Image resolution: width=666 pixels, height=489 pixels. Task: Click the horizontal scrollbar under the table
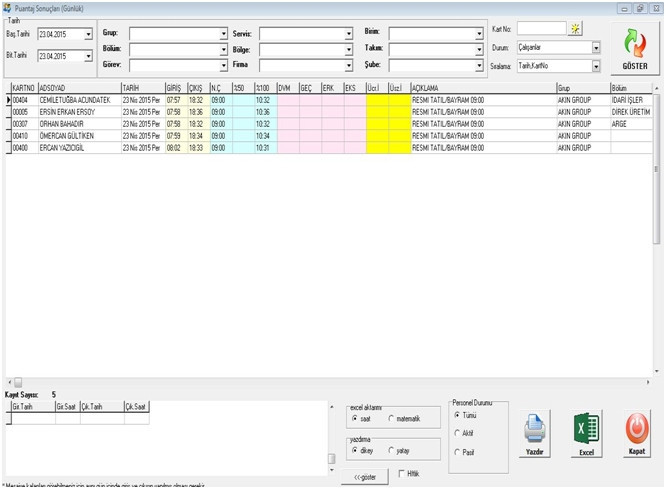330,383
